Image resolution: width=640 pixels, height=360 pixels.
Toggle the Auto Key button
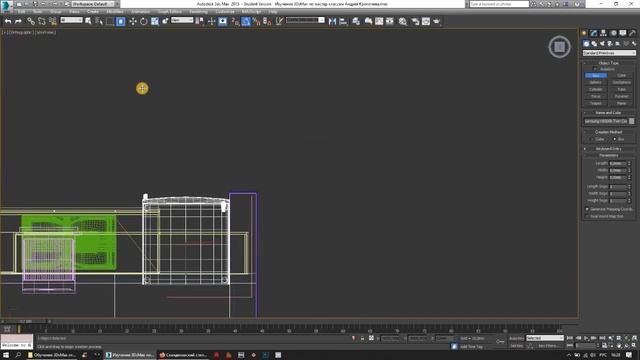pos(516,338)
